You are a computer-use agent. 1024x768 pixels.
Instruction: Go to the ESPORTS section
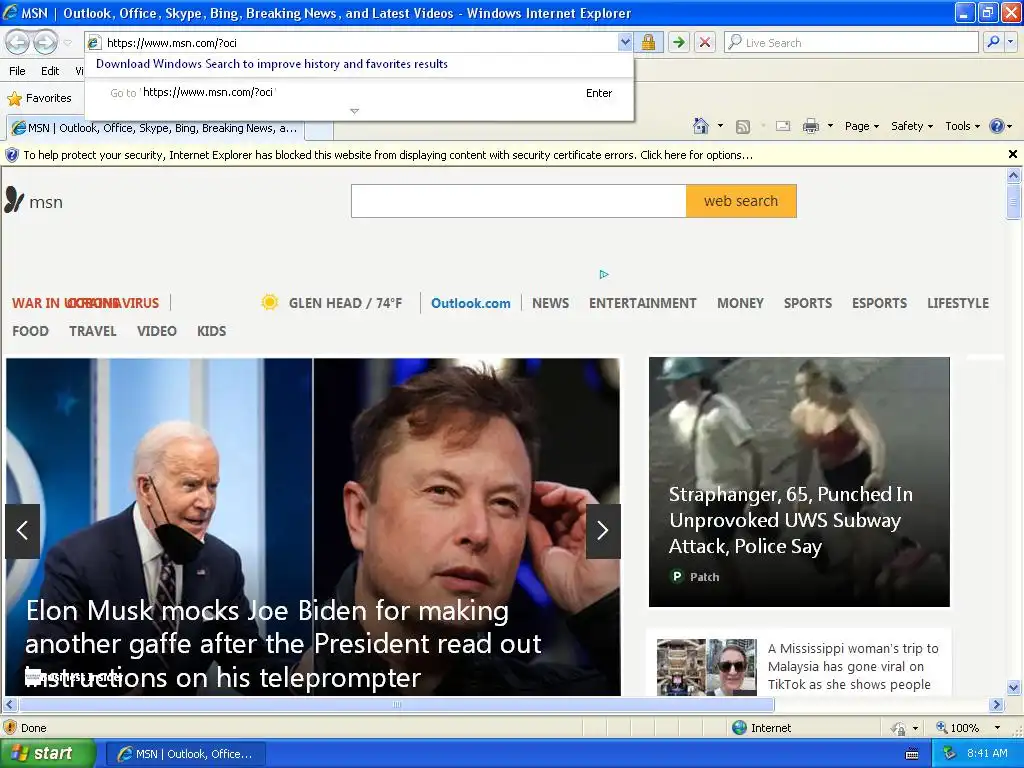[879, 303]
